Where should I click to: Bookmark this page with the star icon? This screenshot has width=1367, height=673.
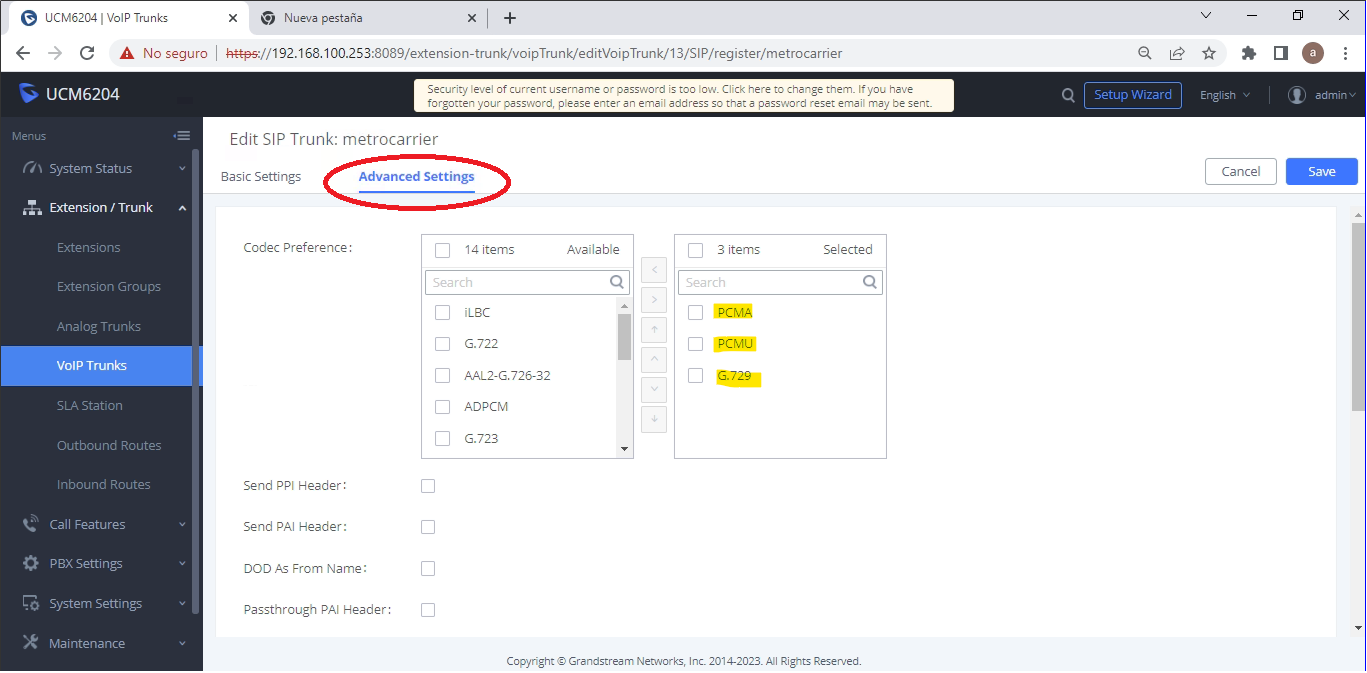pyautogui.click(x=1209, y=53)
